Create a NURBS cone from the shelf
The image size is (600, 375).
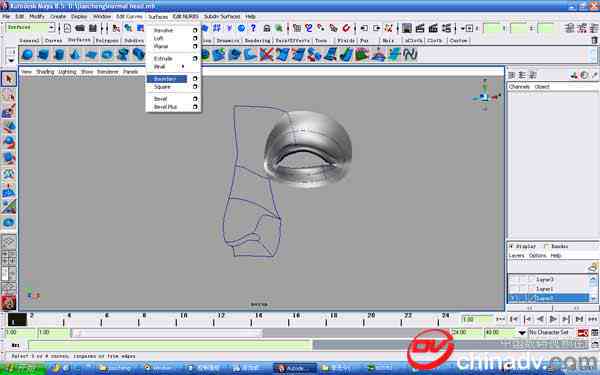point(75,55)
